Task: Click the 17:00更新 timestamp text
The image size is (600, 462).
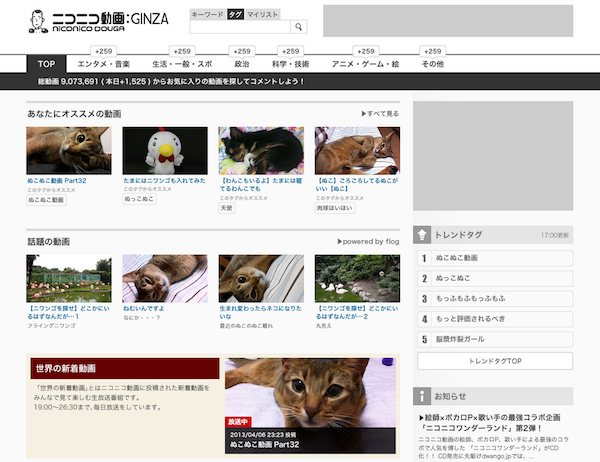Action: click(x=555, y=235)
